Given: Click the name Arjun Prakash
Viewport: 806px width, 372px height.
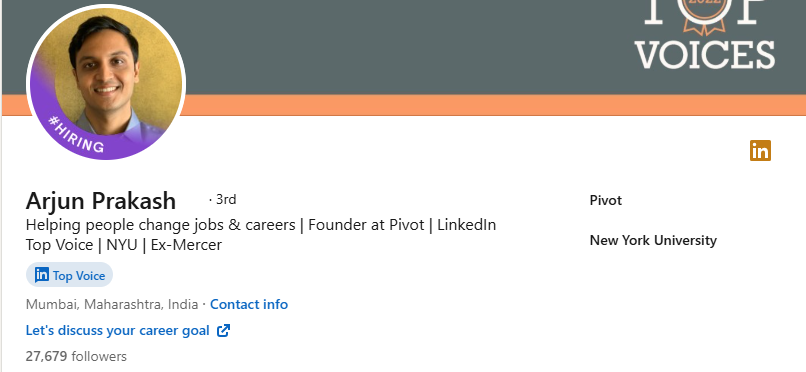Looking at the screenshot, I should pos(101,200).
